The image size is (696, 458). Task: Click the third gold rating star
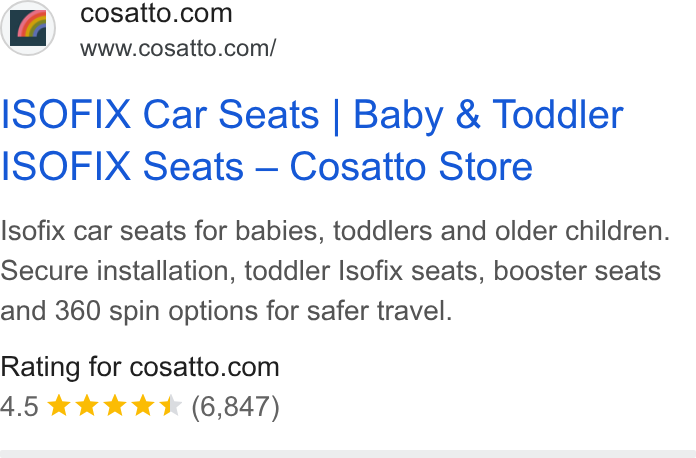tap(115, 406)
